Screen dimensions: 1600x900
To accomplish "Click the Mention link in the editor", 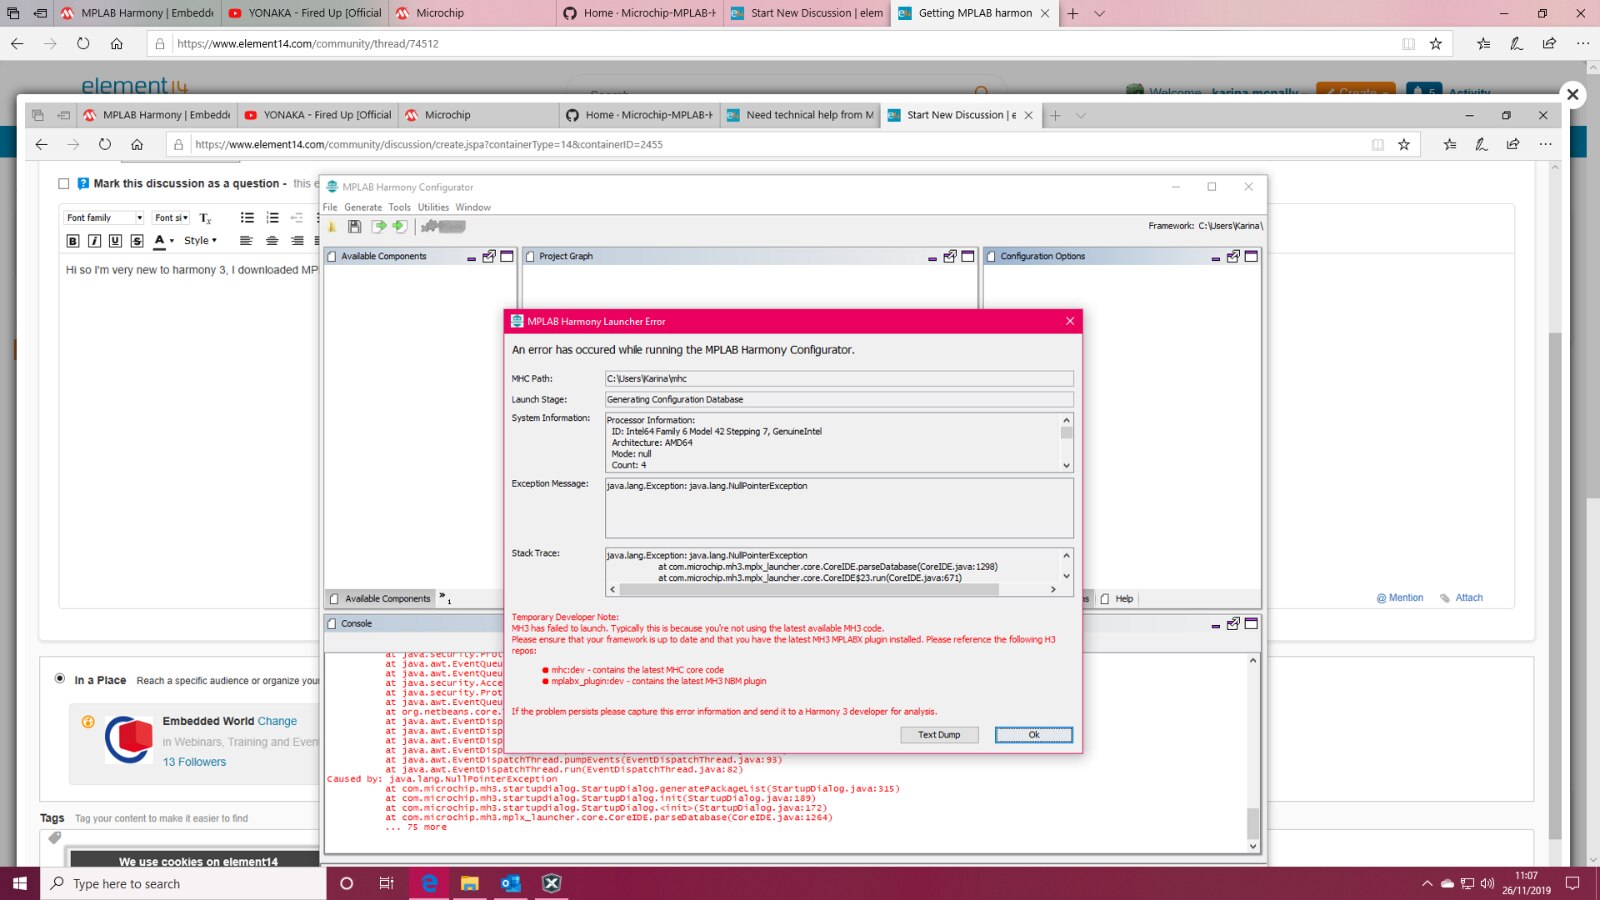I will [x=1400, y=598].
